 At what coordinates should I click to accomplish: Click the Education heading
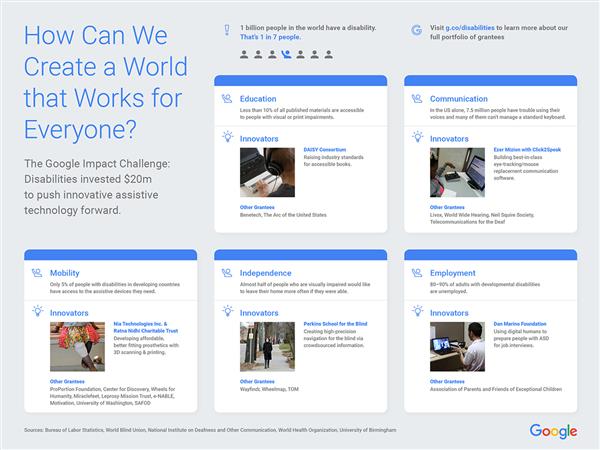click(x=258, y=99)
